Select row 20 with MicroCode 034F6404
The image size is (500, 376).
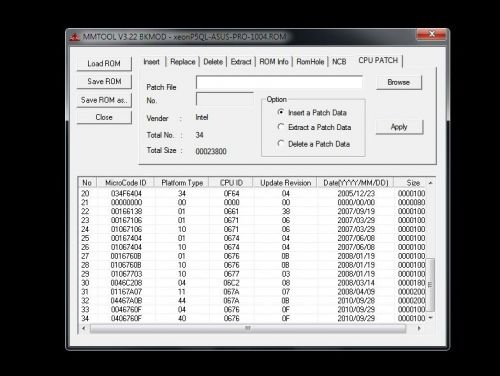click(253, 193)
